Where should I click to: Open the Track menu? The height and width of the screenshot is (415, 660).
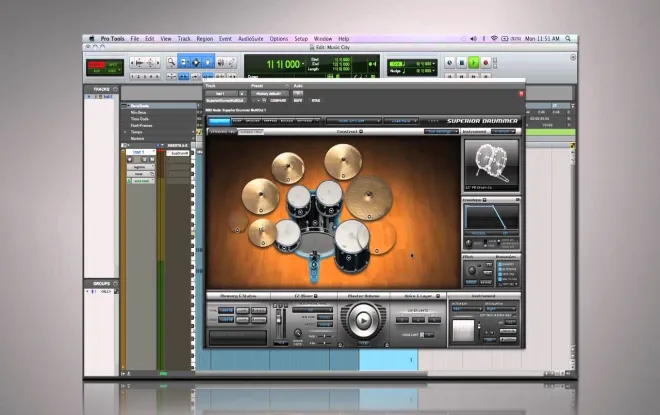pos(184,38)
